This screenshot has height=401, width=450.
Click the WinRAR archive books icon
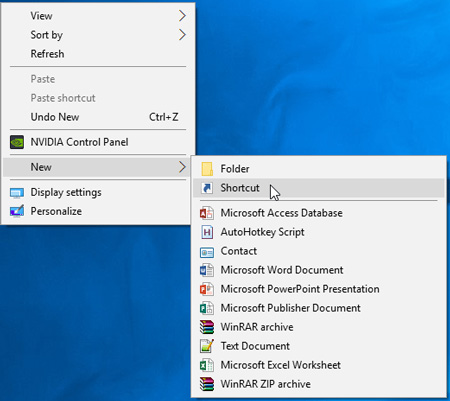207,327
